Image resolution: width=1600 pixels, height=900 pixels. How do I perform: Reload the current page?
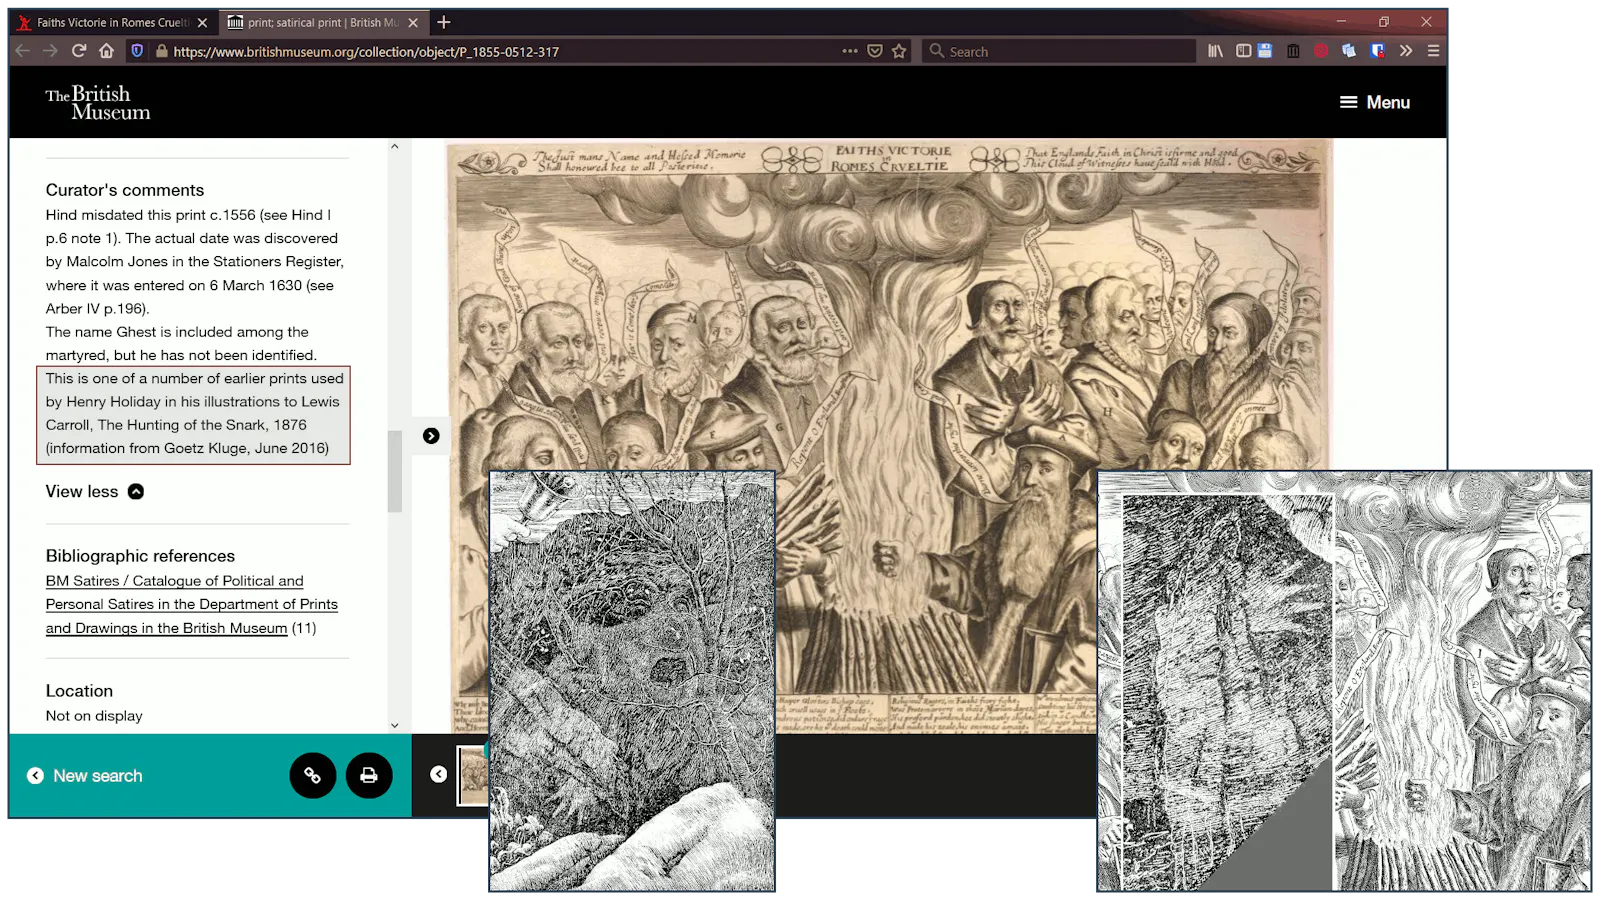pos(79,51)
